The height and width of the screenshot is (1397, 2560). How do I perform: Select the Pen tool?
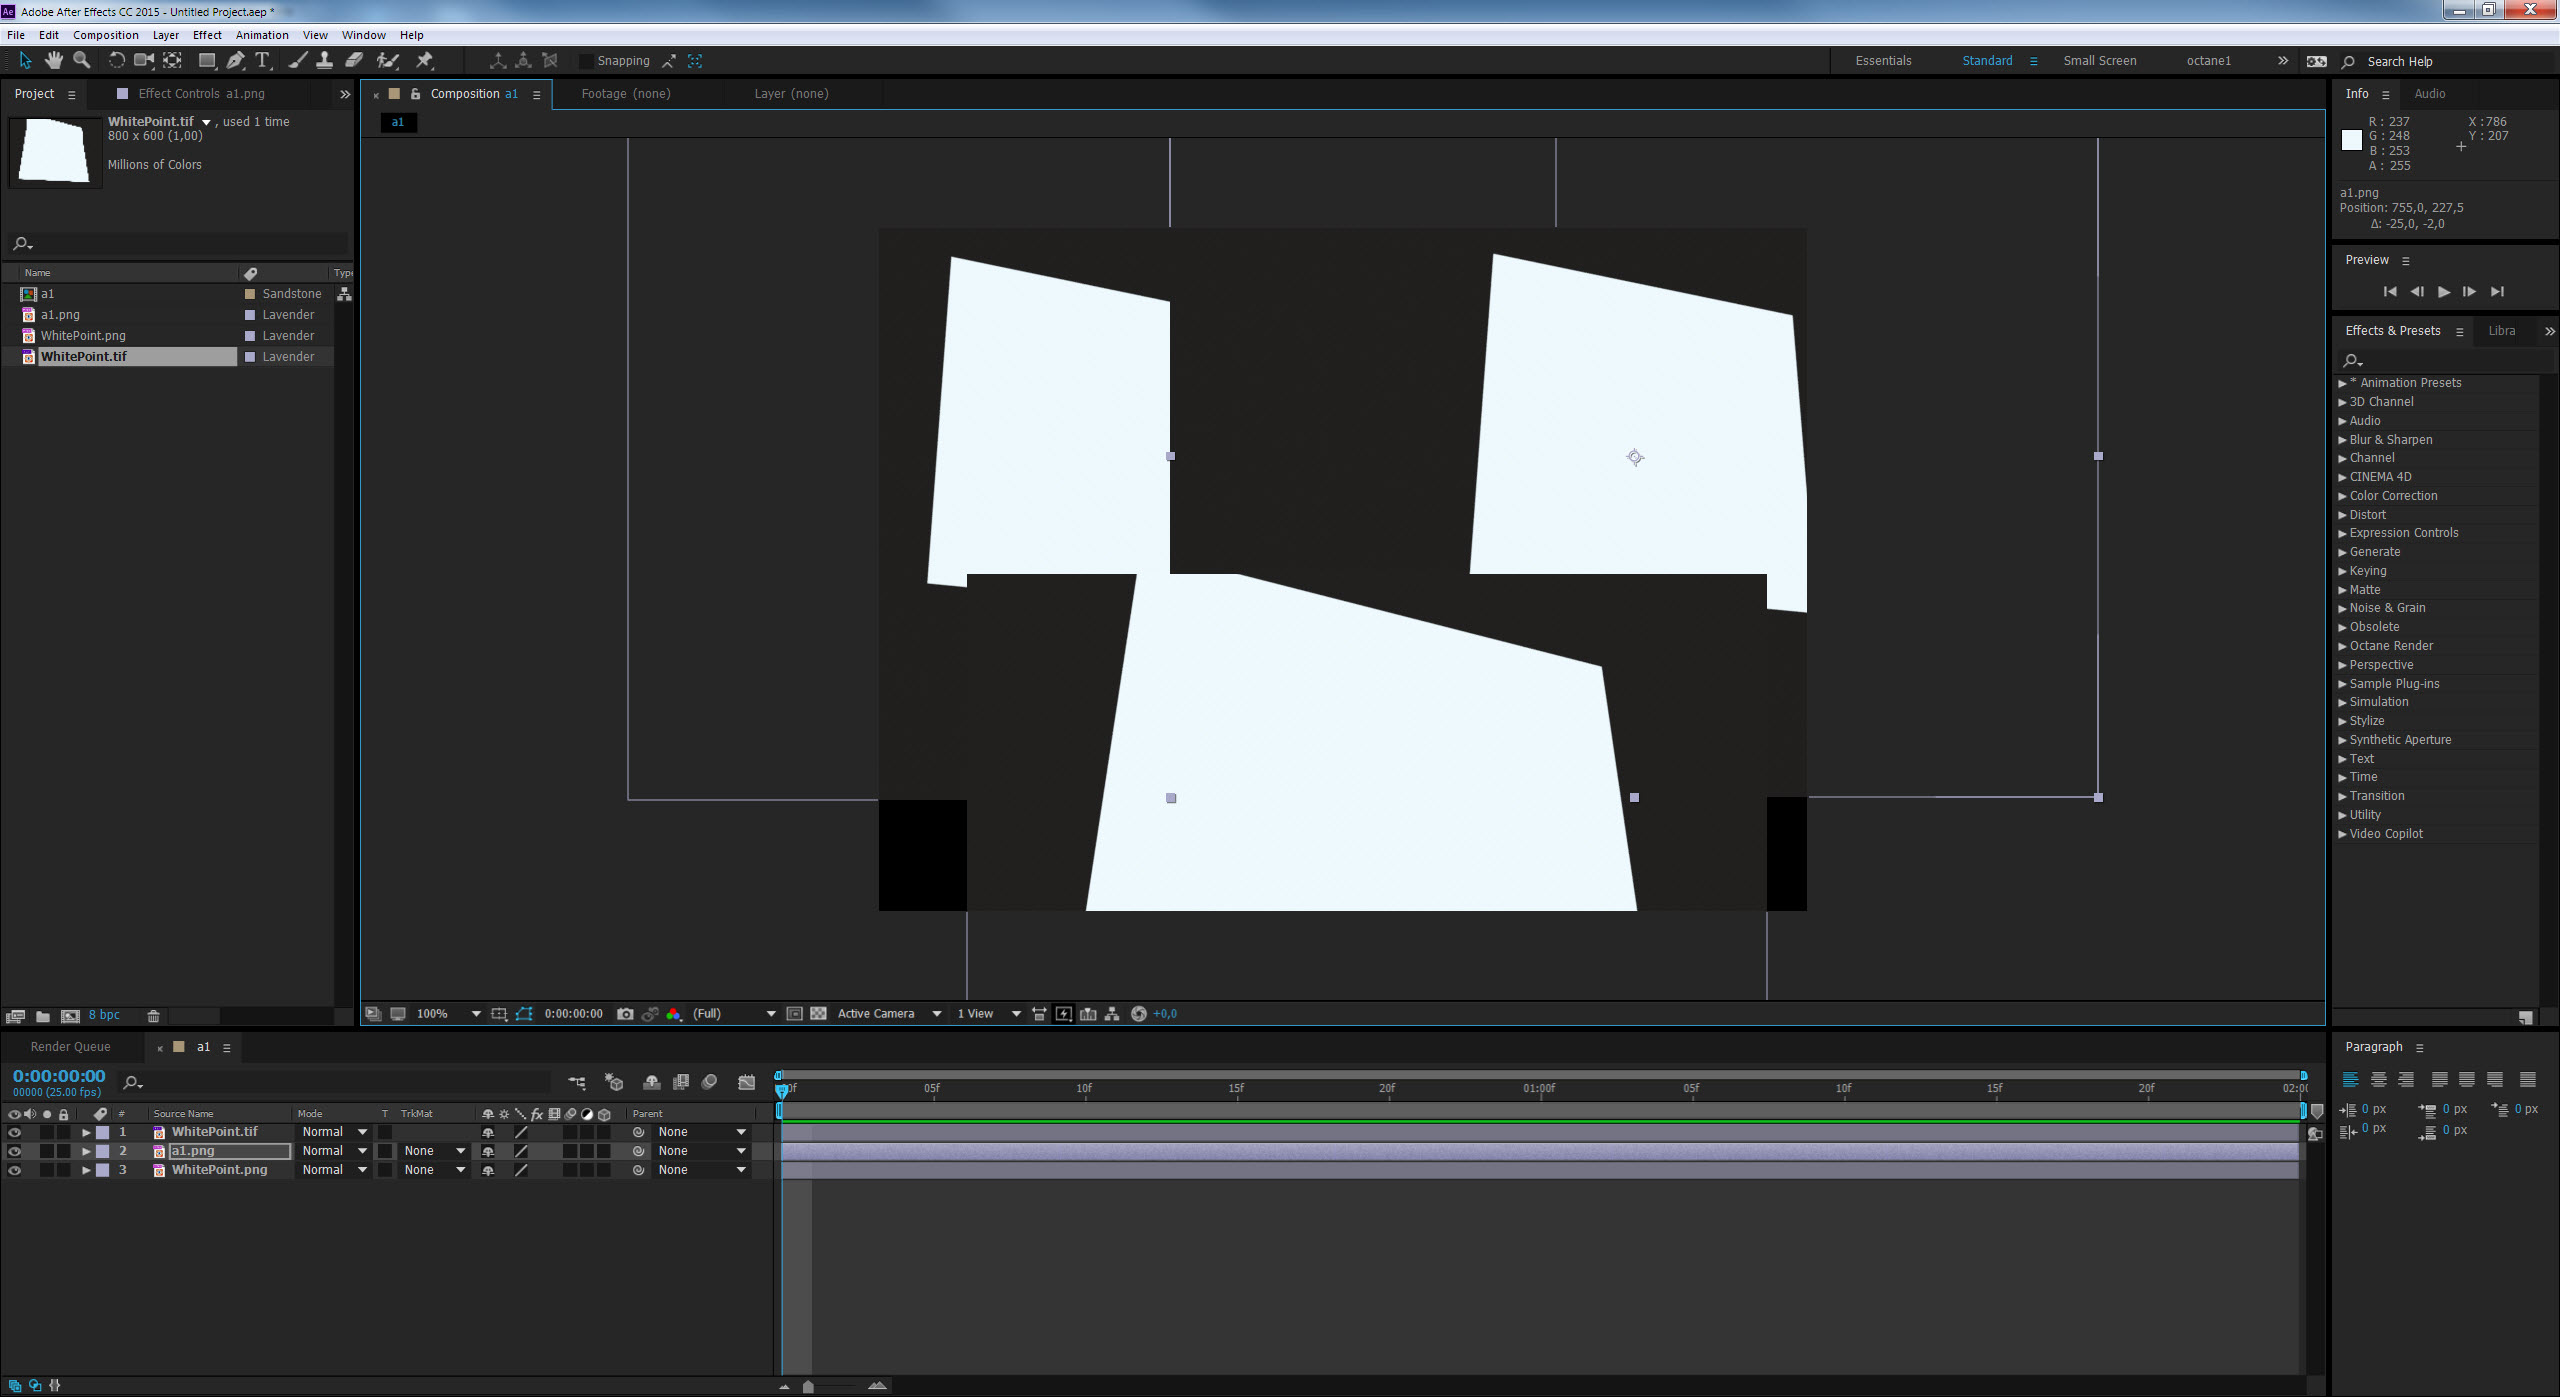[x=235, y=61]
